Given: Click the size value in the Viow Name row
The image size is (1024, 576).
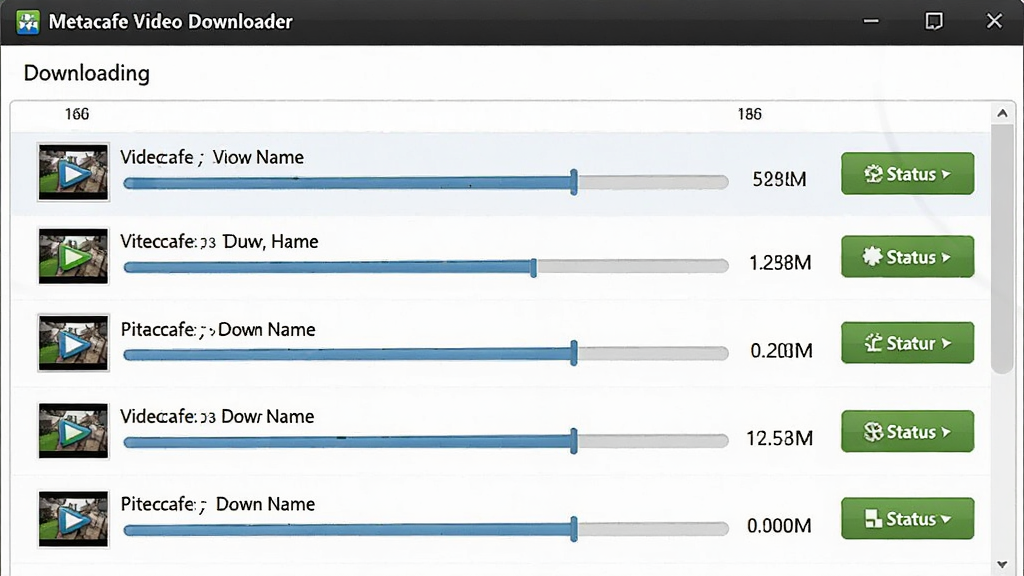Looking at the screenshot, I should click(780, 180).
